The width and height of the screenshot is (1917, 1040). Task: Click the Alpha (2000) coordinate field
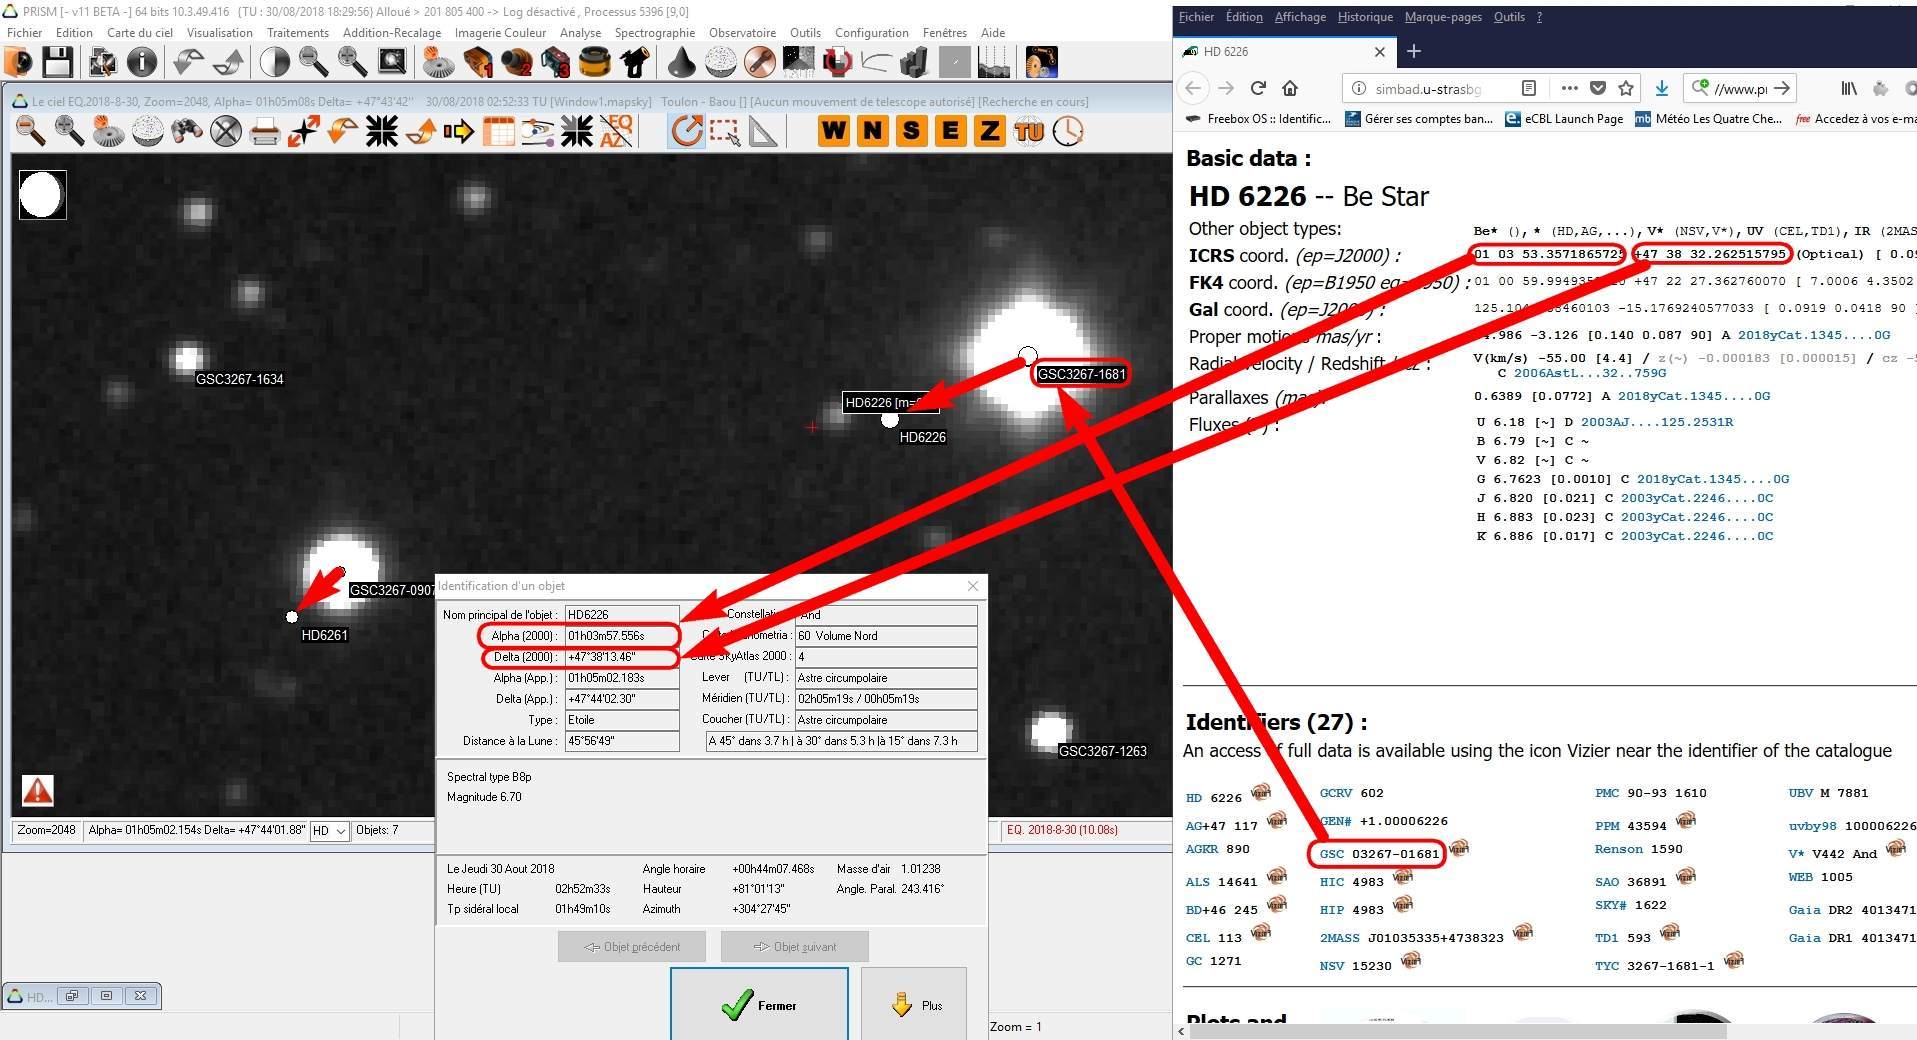tap(621, 636)
